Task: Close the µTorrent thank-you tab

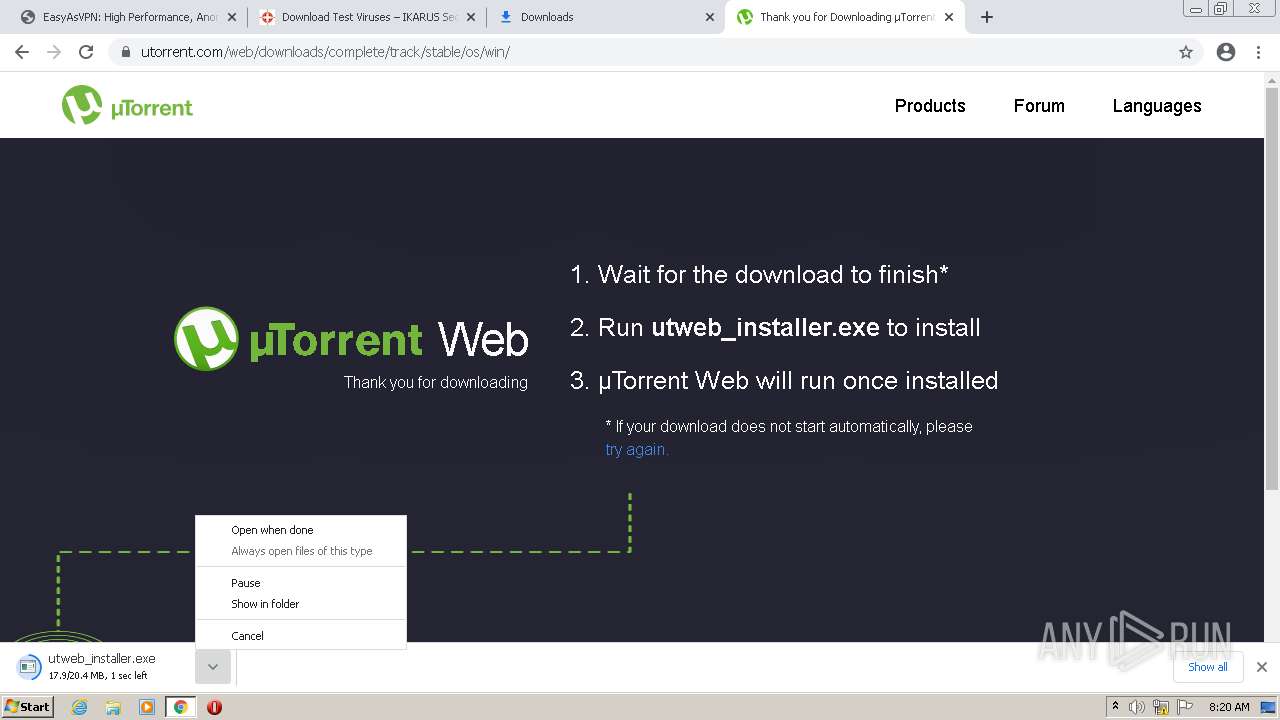Action: [x=949, y=17]
